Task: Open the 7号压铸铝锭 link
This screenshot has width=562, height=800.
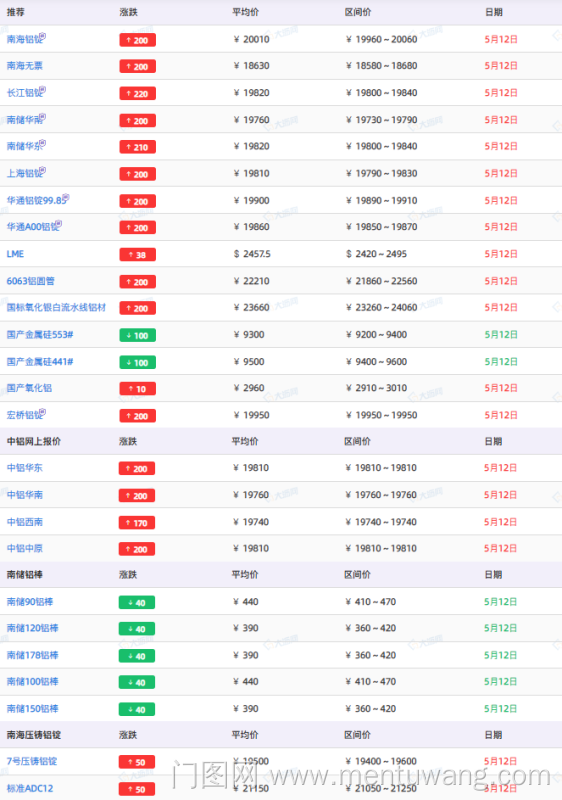Action: (32, 761)
